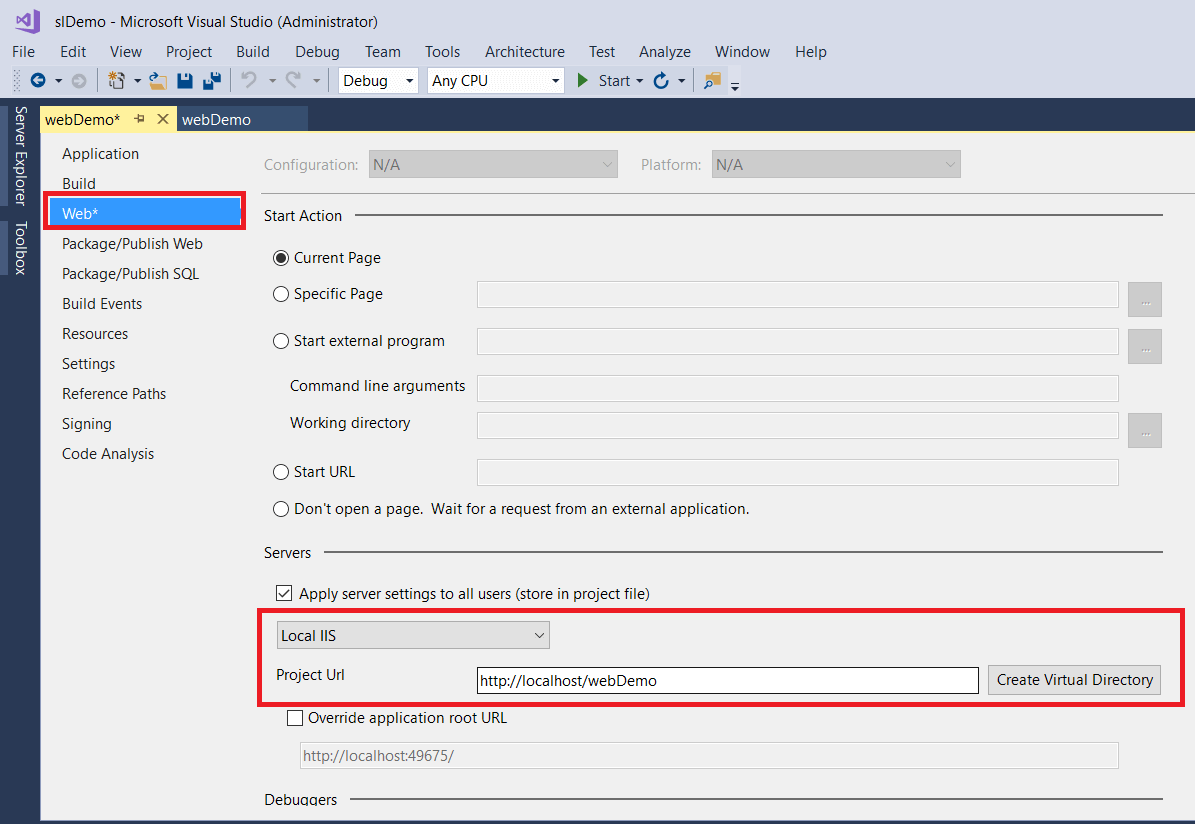Expand the Undo history dropdown arrow
The width and height of the screenshot is (1195, 824).
(x=272, y=81)
